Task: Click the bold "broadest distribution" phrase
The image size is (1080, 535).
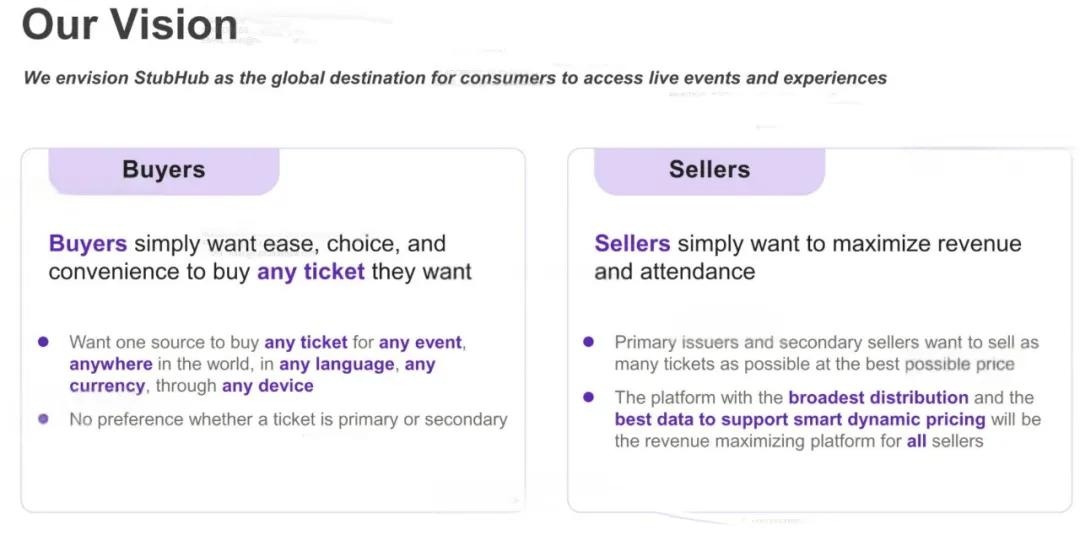Action: point(878,397)
